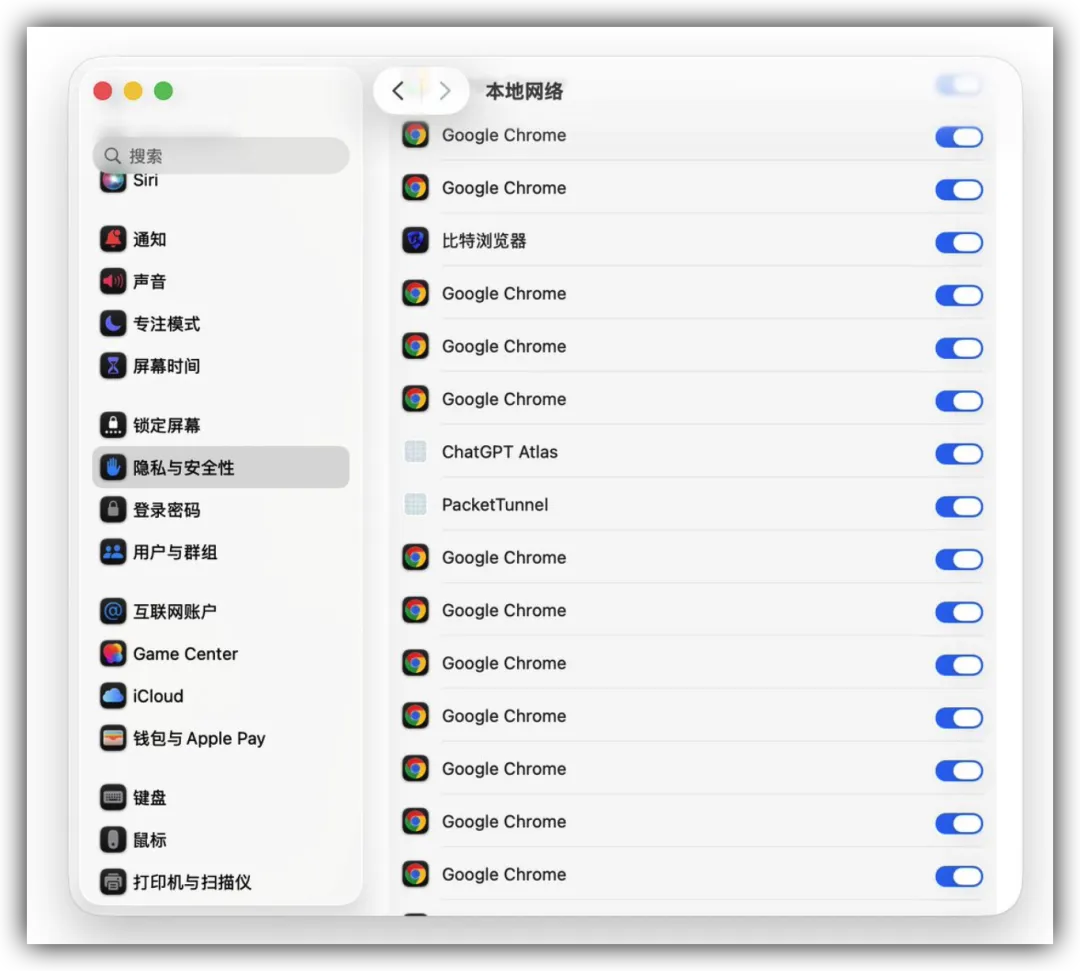Select the 钱包与 Apple Pay wallet icon
The height and width of the screenshot is (971, 1080).
pyautogui.click(x=113, y=738)
